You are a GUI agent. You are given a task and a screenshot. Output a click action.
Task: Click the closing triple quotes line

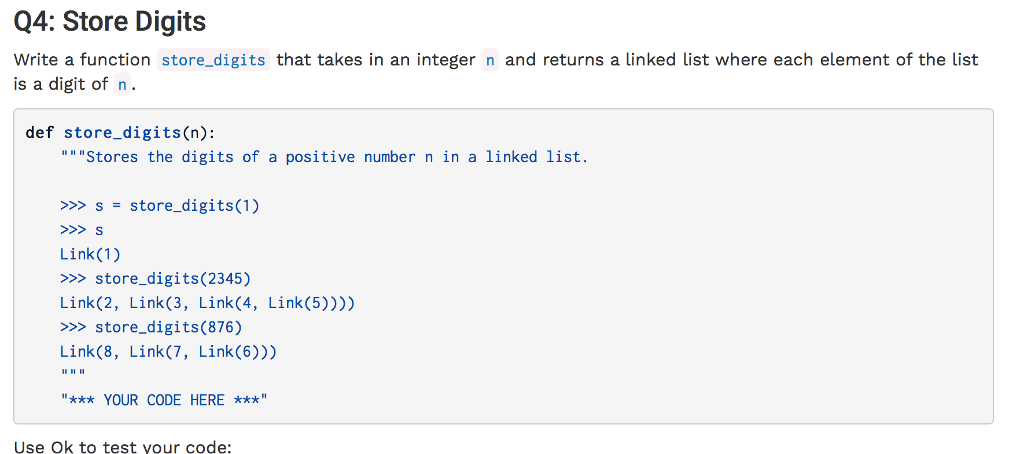coord(72,374)
